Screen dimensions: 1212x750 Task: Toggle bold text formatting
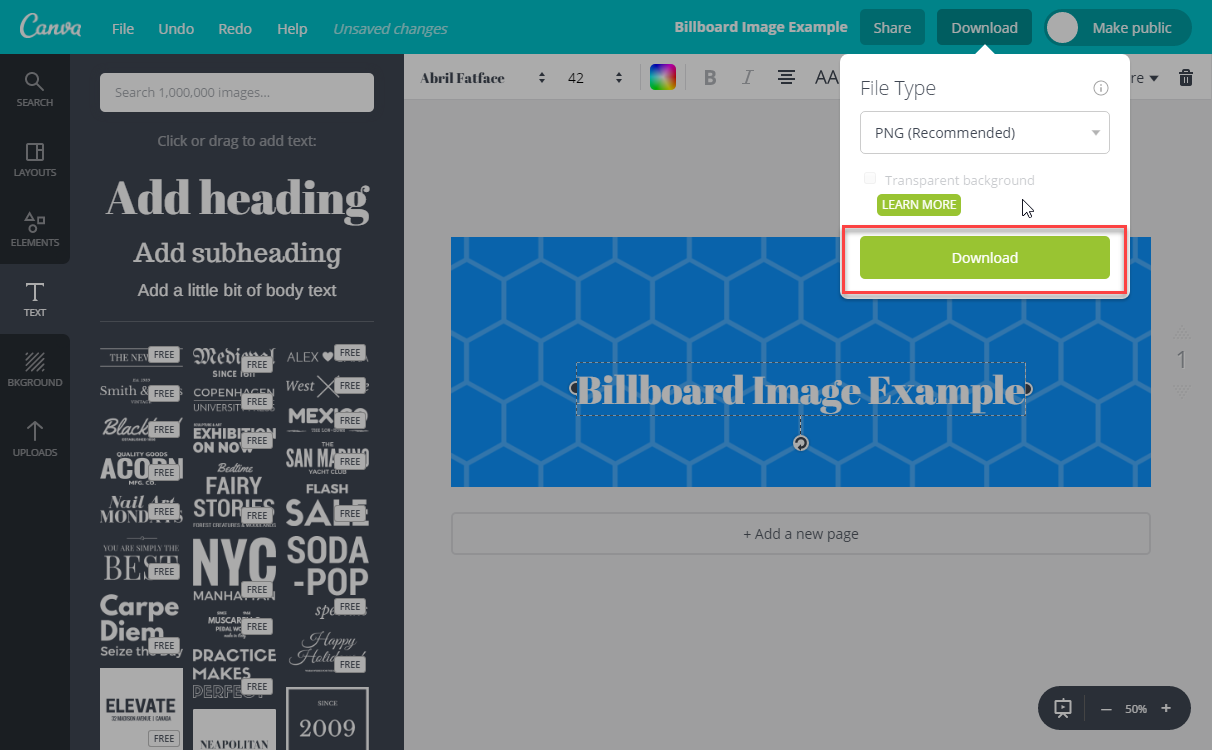pyautogui.click(x=710, y=78)
